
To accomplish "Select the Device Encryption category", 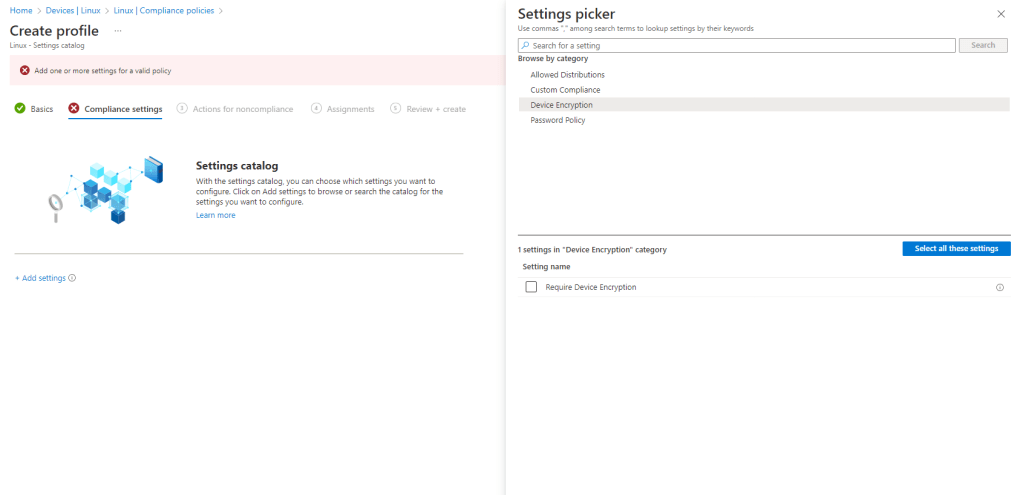I will click(561, 105).
